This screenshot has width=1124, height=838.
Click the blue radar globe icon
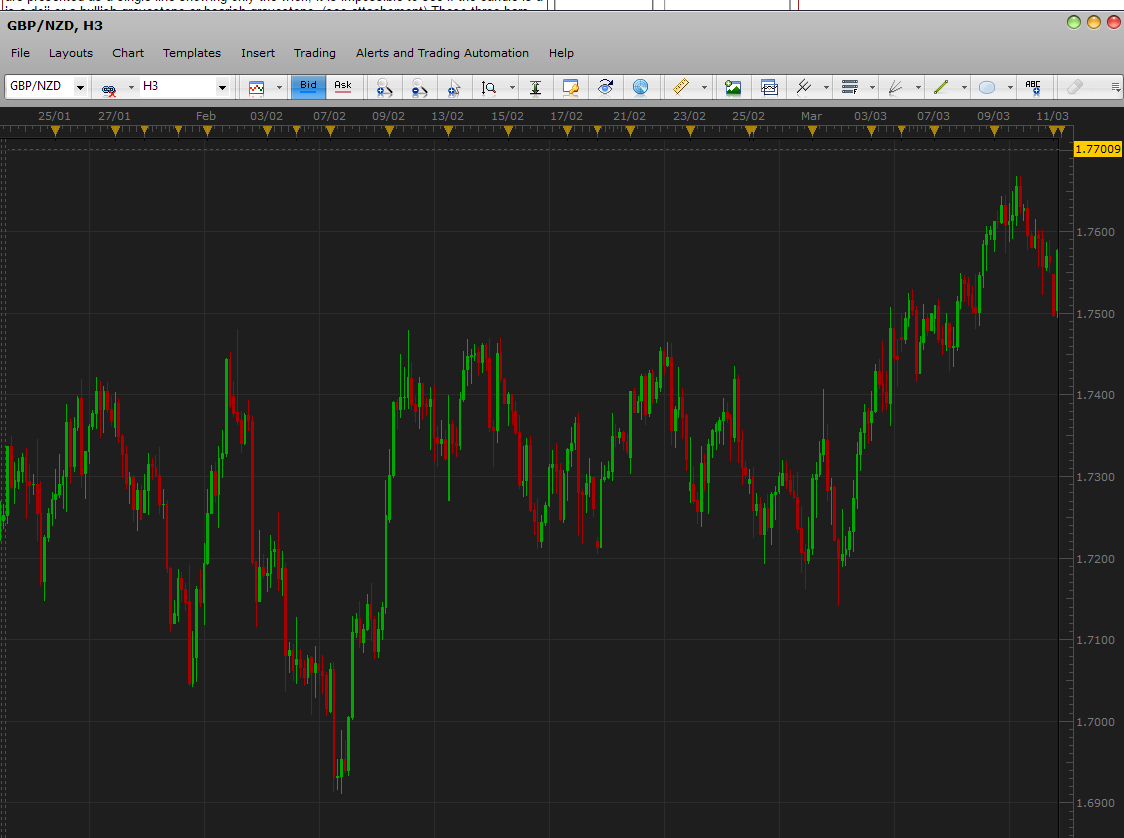640,87
